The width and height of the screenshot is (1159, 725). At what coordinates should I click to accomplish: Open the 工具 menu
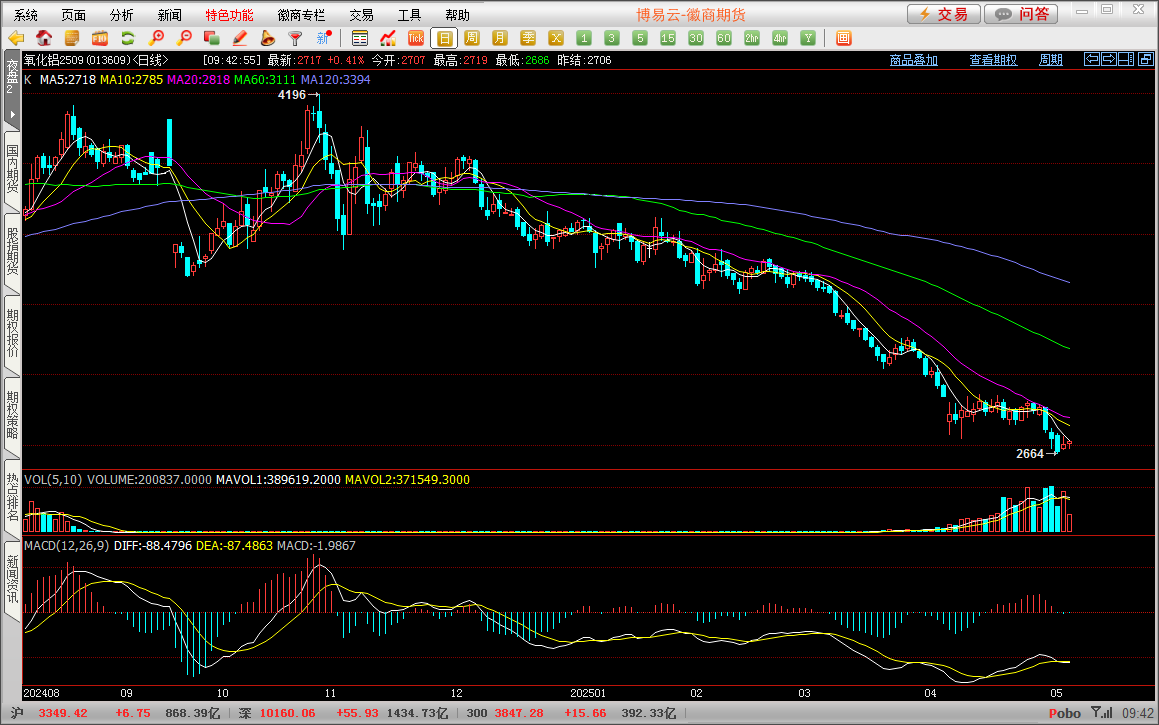[x=409, y=15]
